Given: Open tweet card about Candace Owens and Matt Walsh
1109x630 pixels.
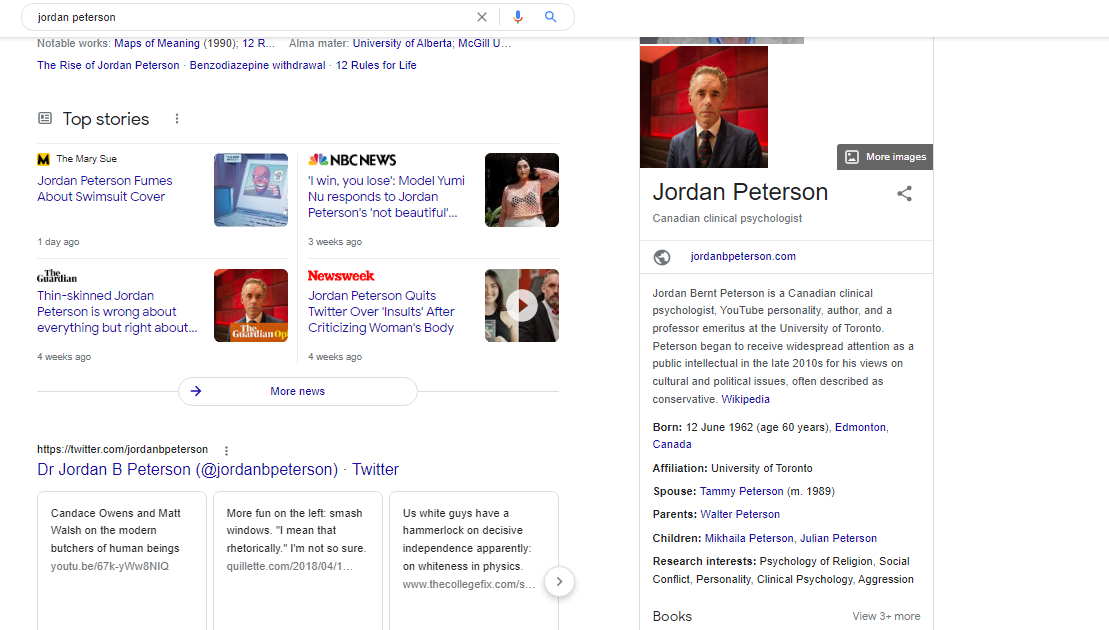Looking at the screenshot, I should pyautogui.click(x=122, y=560).
